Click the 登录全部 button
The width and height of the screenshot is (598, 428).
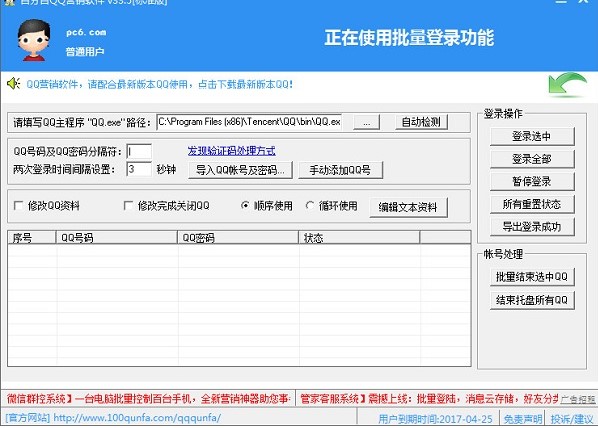[532, 159]
